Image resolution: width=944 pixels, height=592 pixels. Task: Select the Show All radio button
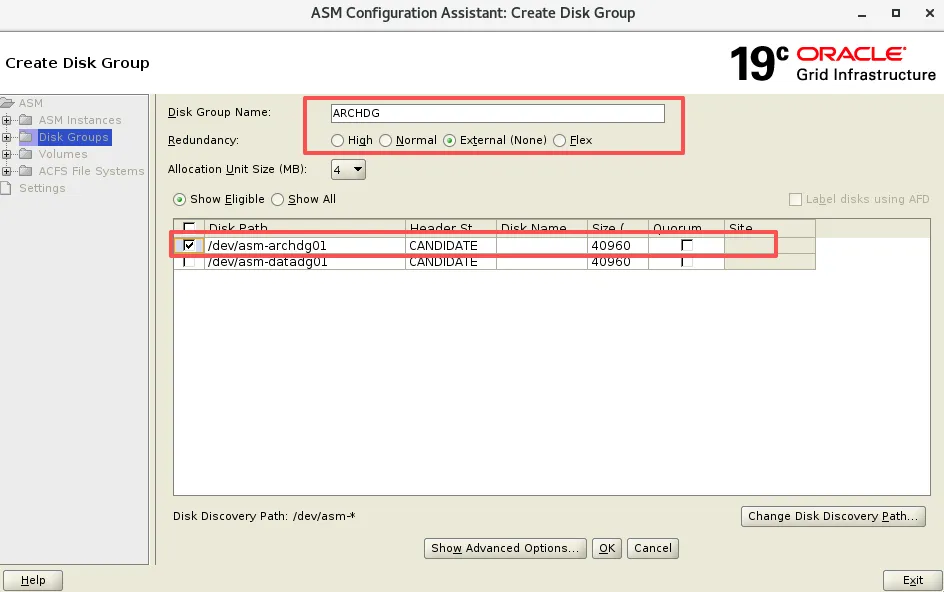pos(277,199)
